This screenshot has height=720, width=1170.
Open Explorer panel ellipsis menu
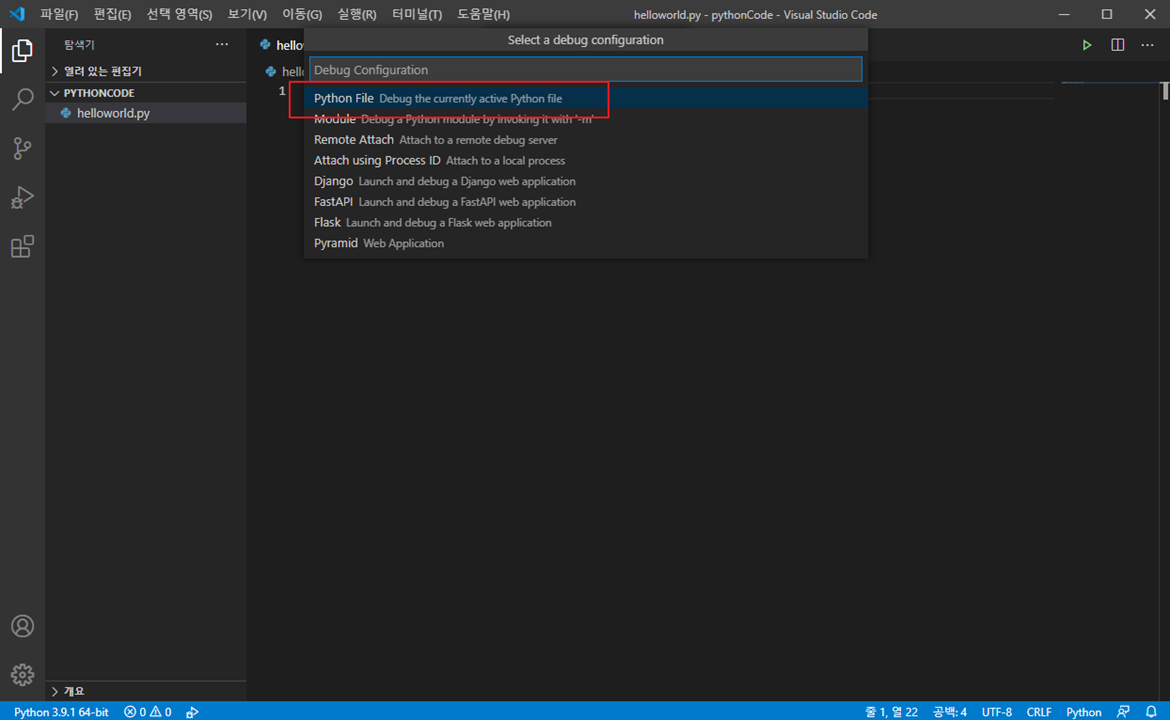click(222, 45)
